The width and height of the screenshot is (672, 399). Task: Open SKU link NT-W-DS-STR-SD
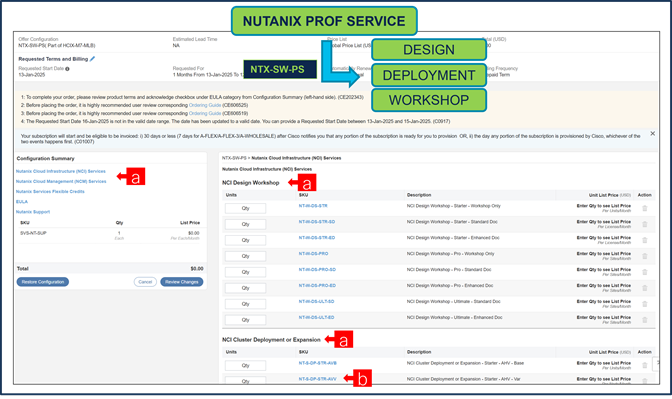[x=317, y=222]
